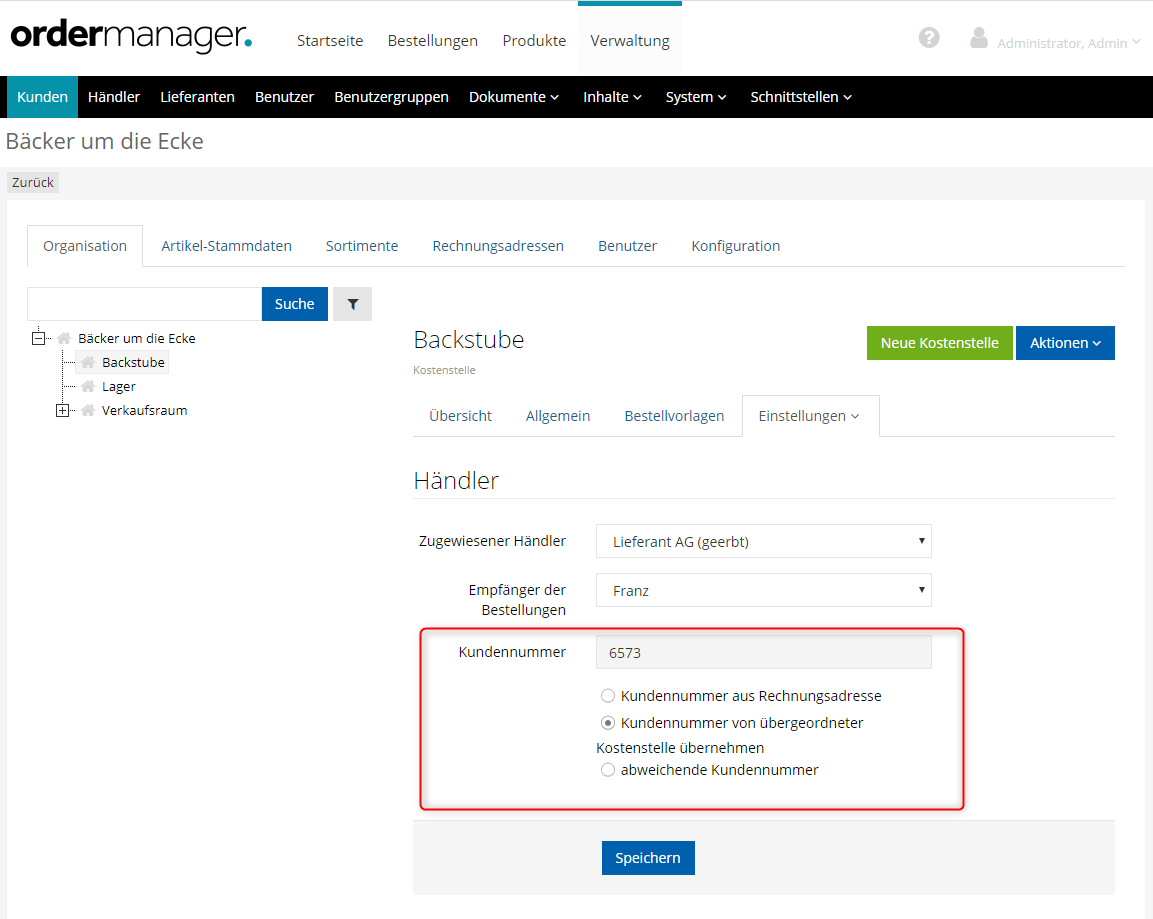Screen dimensions: 1153x919
Task: Switch to Rechnungsadressen tab
Action: click(498, 246)
